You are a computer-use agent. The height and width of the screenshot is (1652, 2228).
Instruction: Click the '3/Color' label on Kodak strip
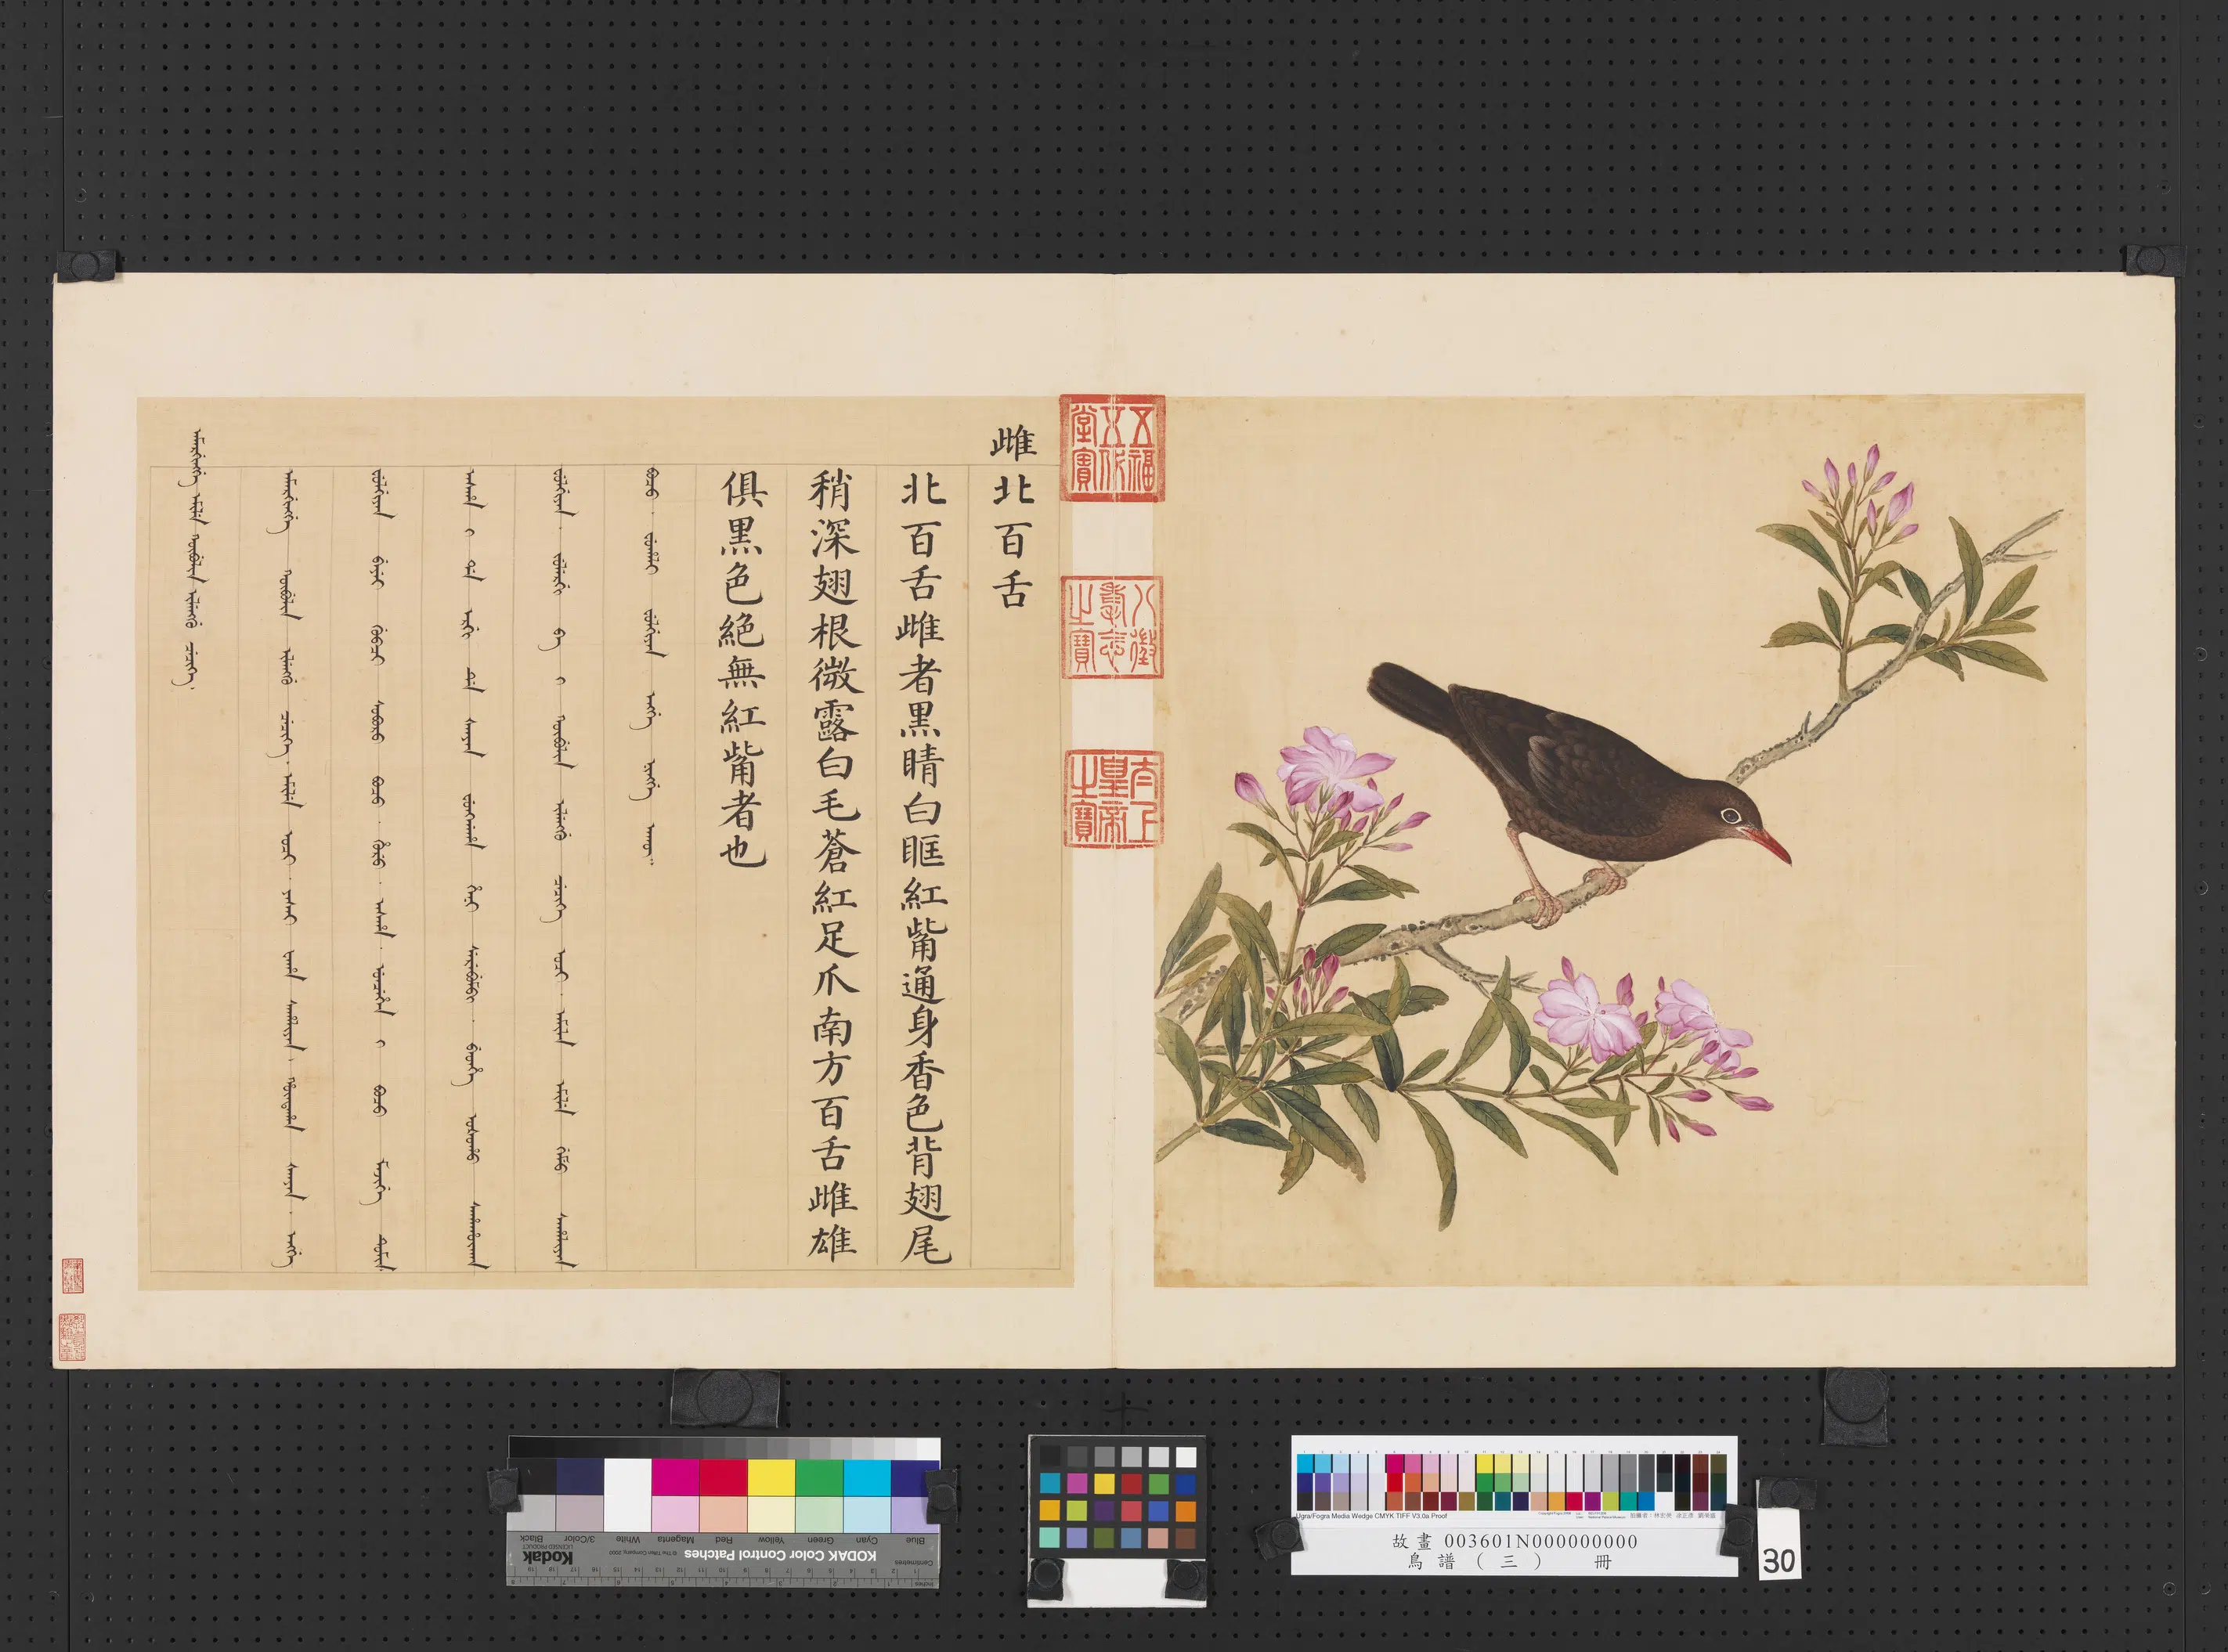pos(579,1540)
